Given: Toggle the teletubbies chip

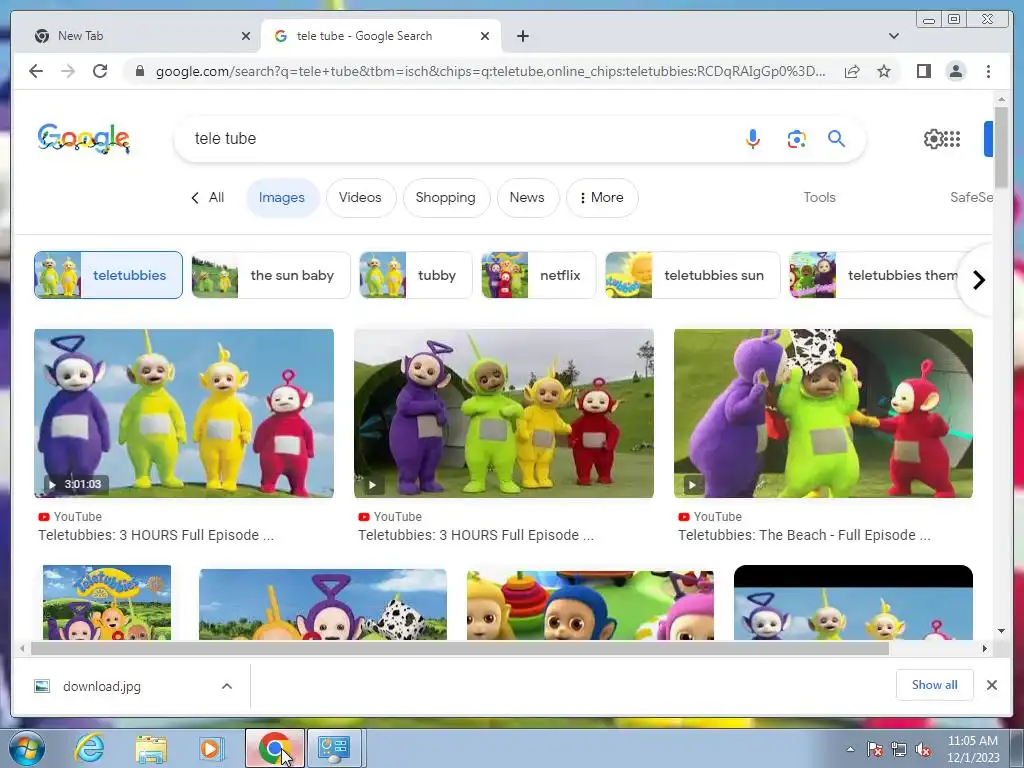Looking at the screenshot, I should [108, 275].
